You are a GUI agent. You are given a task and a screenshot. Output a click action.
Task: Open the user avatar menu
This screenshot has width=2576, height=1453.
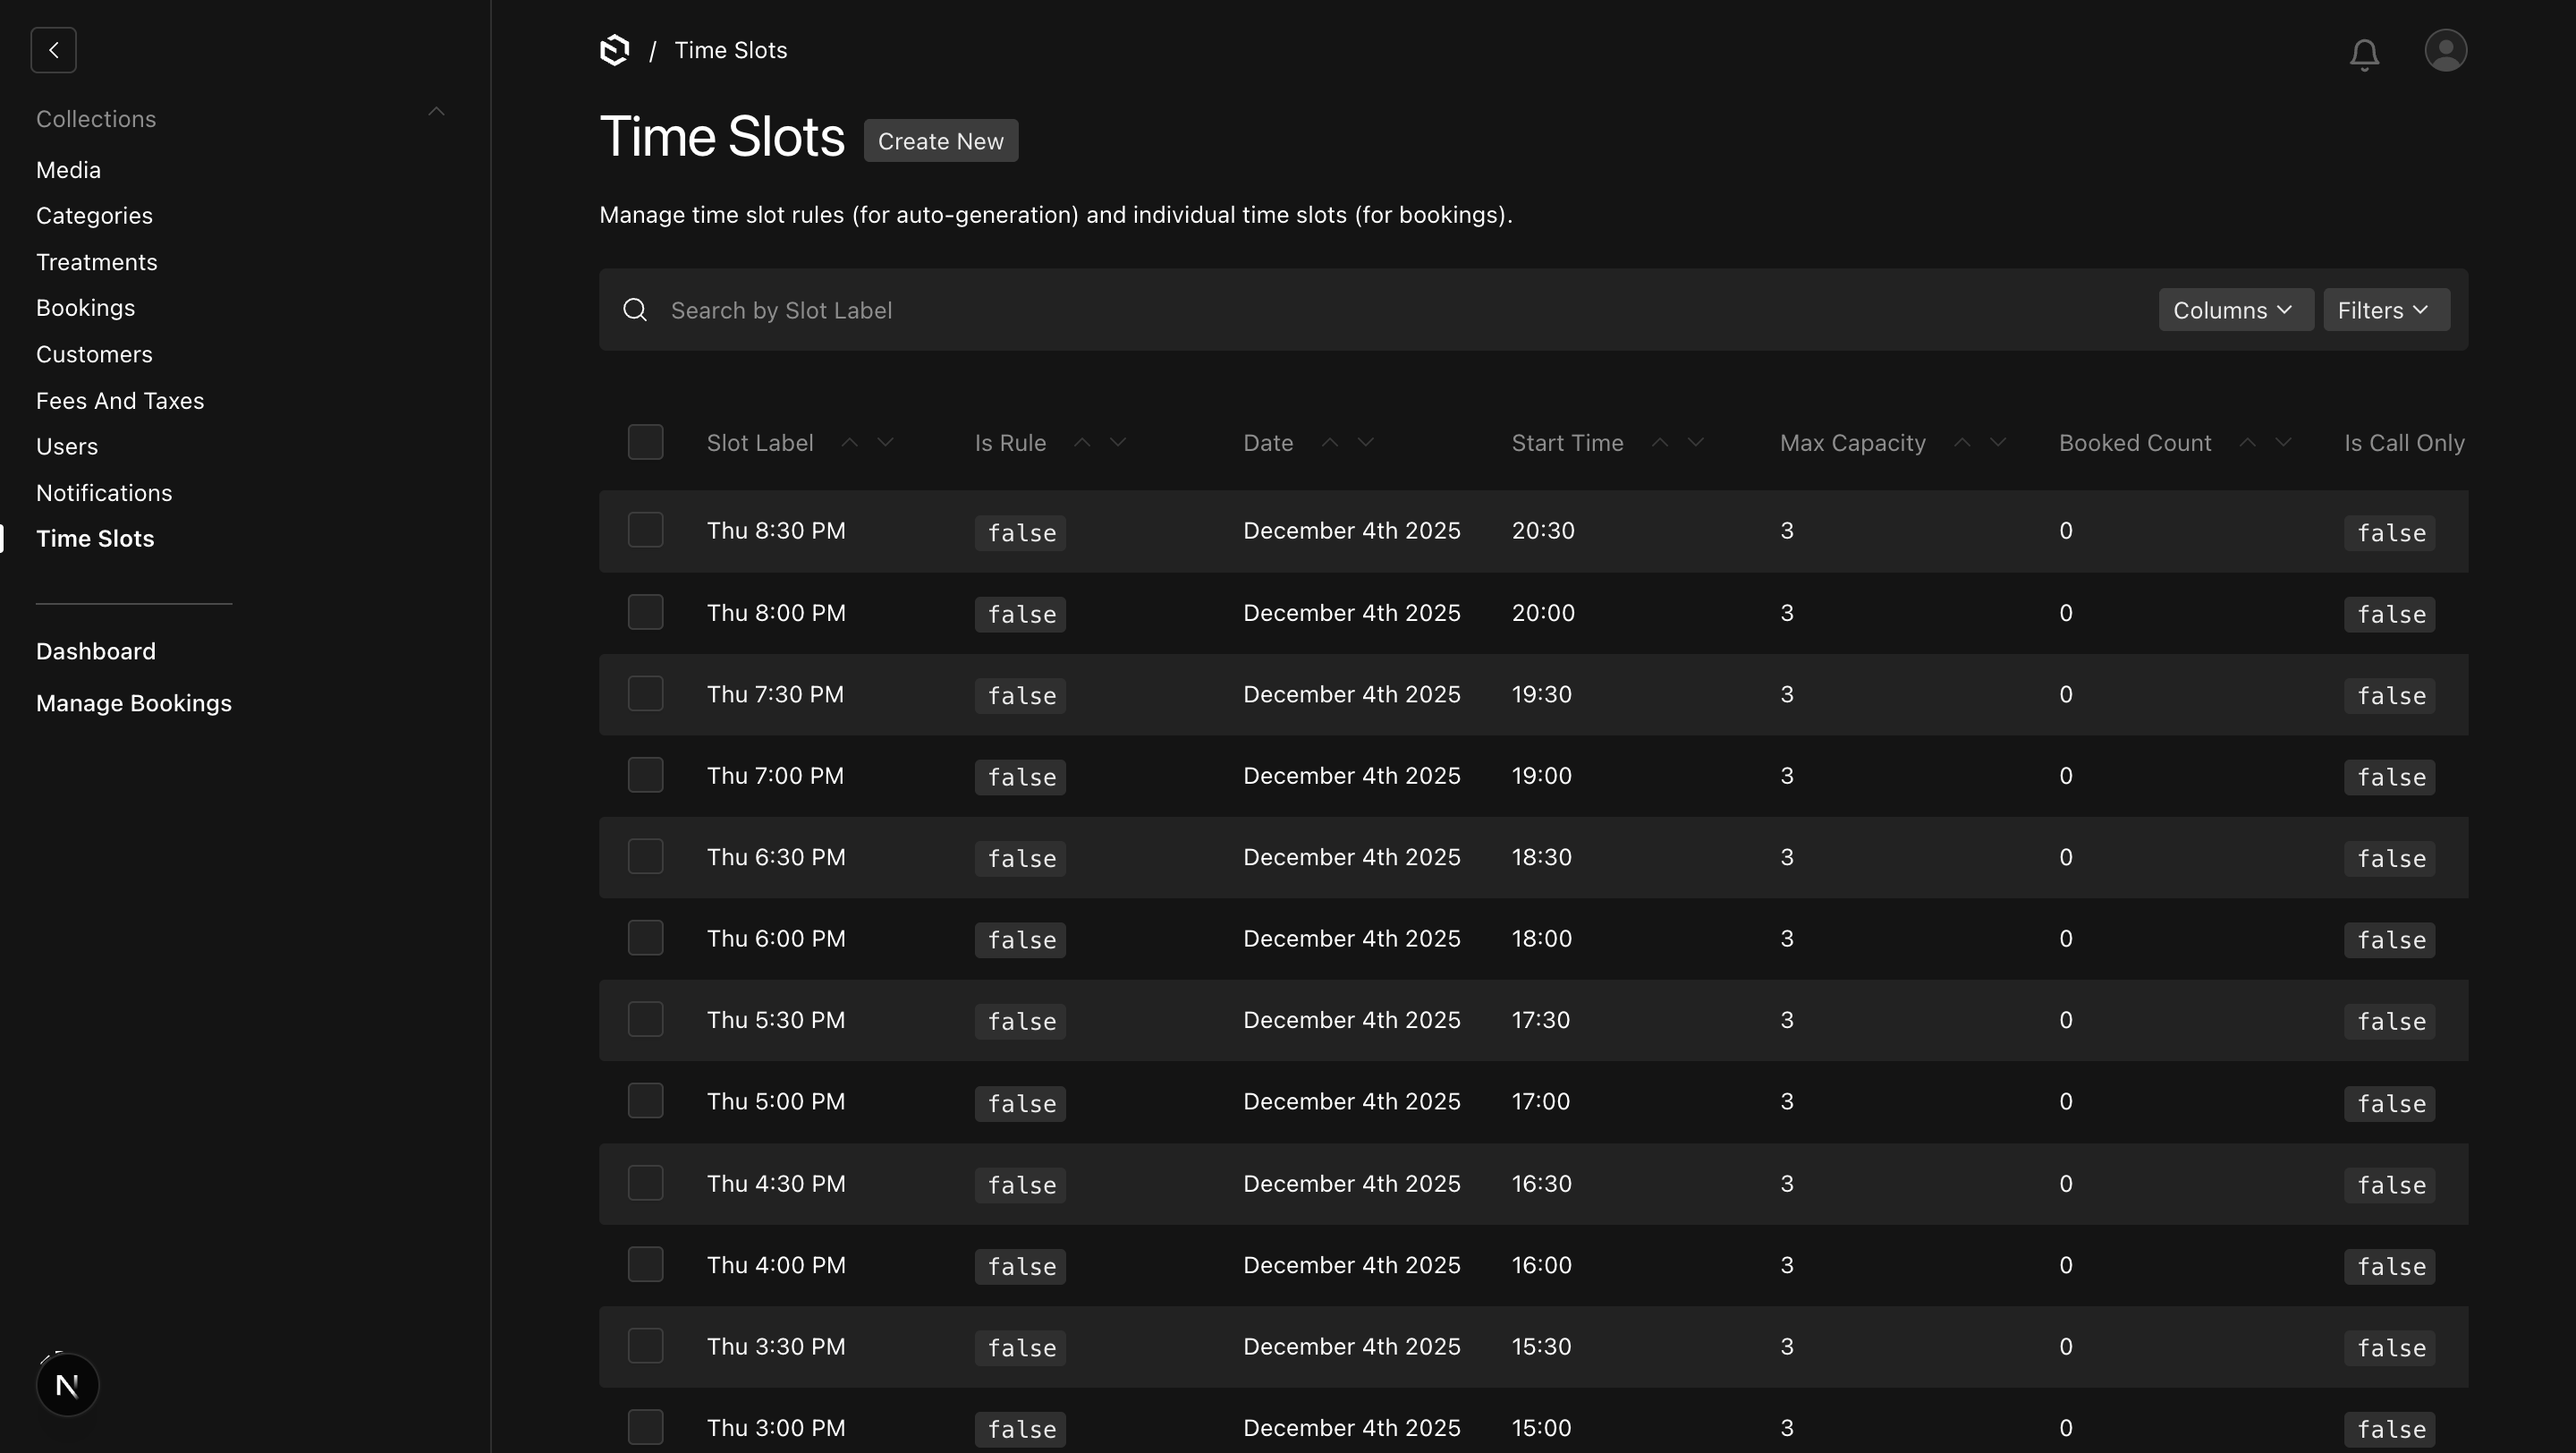[2446, 50]
